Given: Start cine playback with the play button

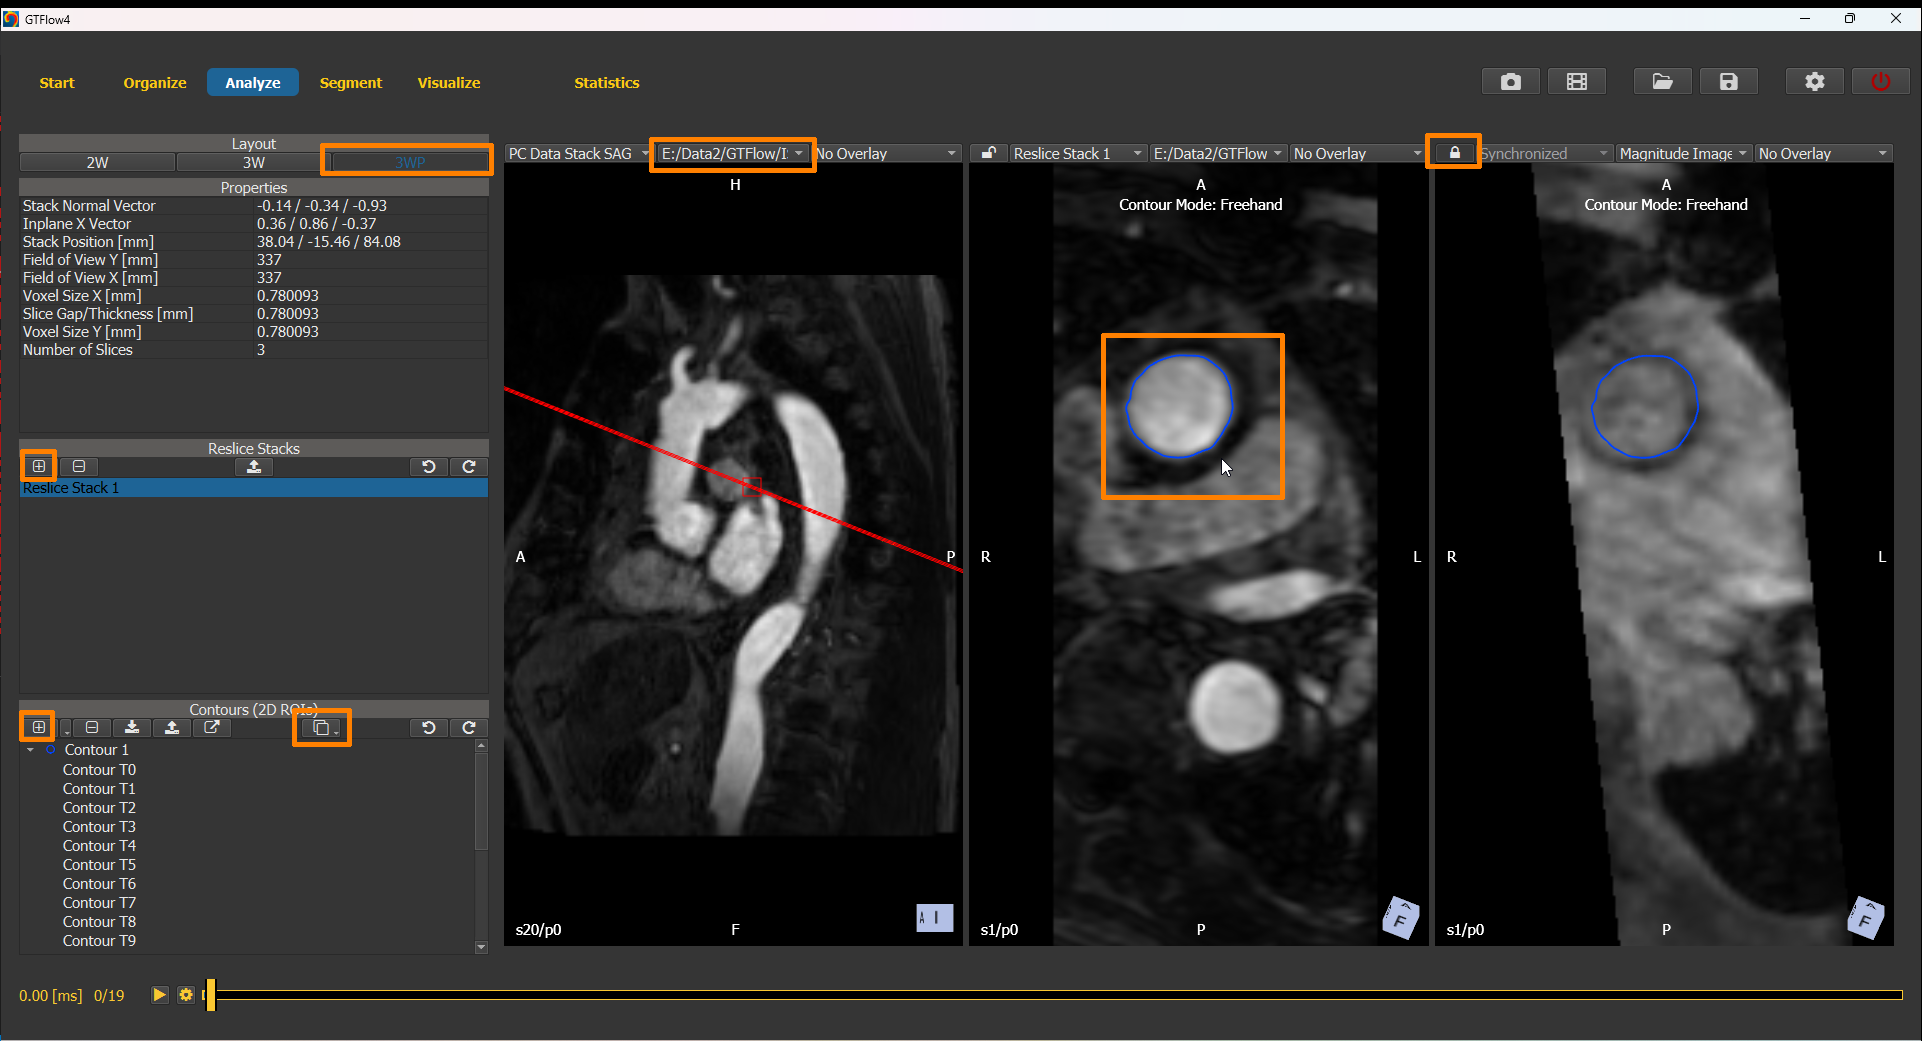Looking at the screenshot, I should click(159, 995).
